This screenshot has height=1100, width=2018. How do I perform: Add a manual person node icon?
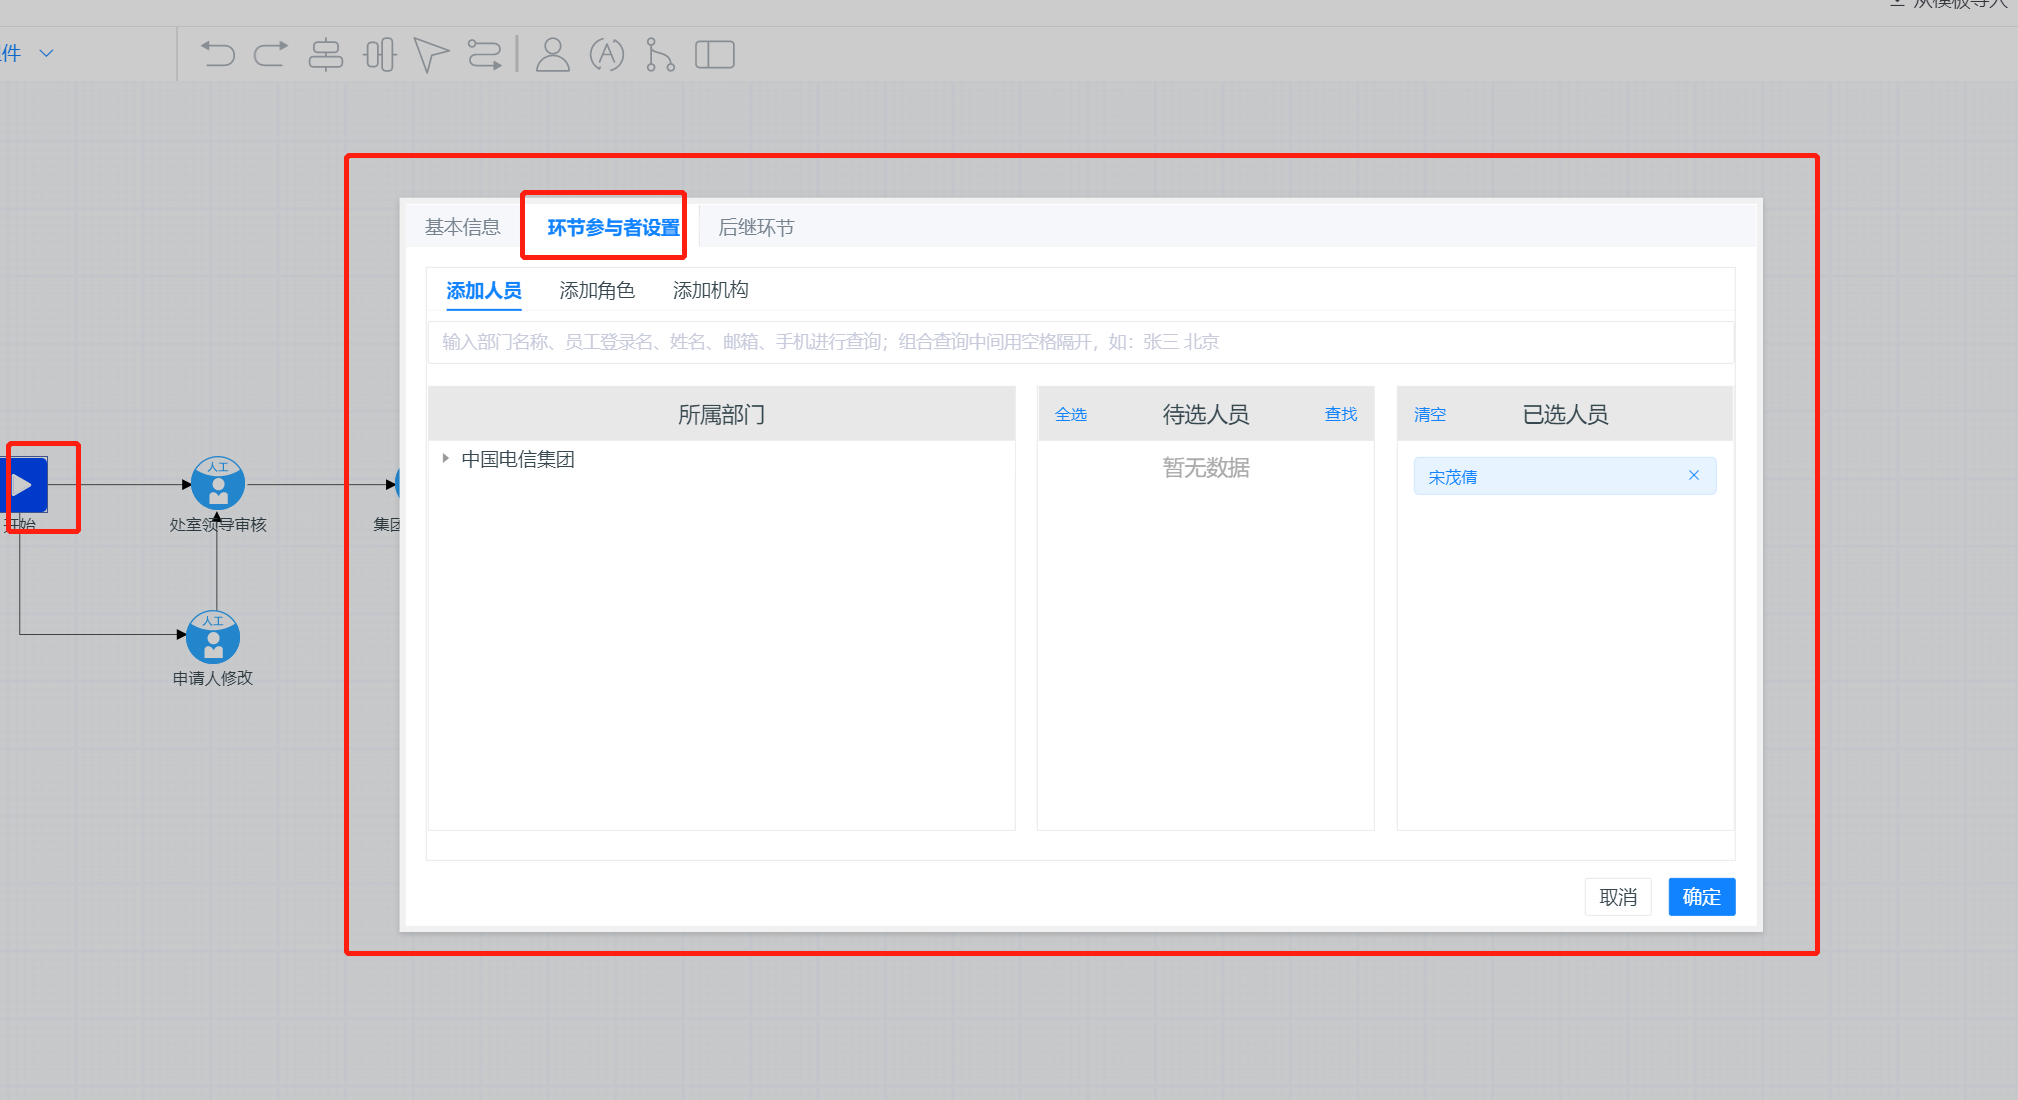(x=552, y=54)
